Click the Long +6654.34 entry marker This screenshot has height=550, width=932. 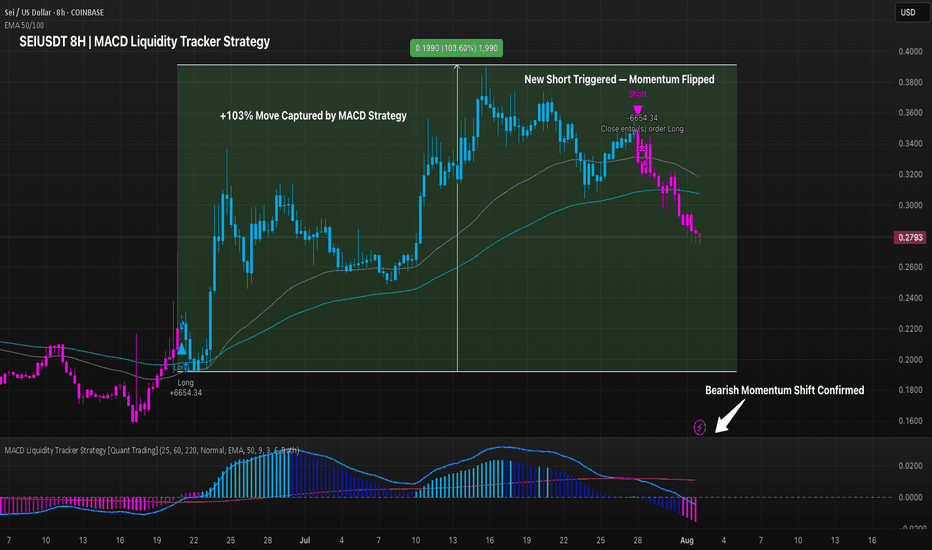pyautogui.click(x=186, y=388)
